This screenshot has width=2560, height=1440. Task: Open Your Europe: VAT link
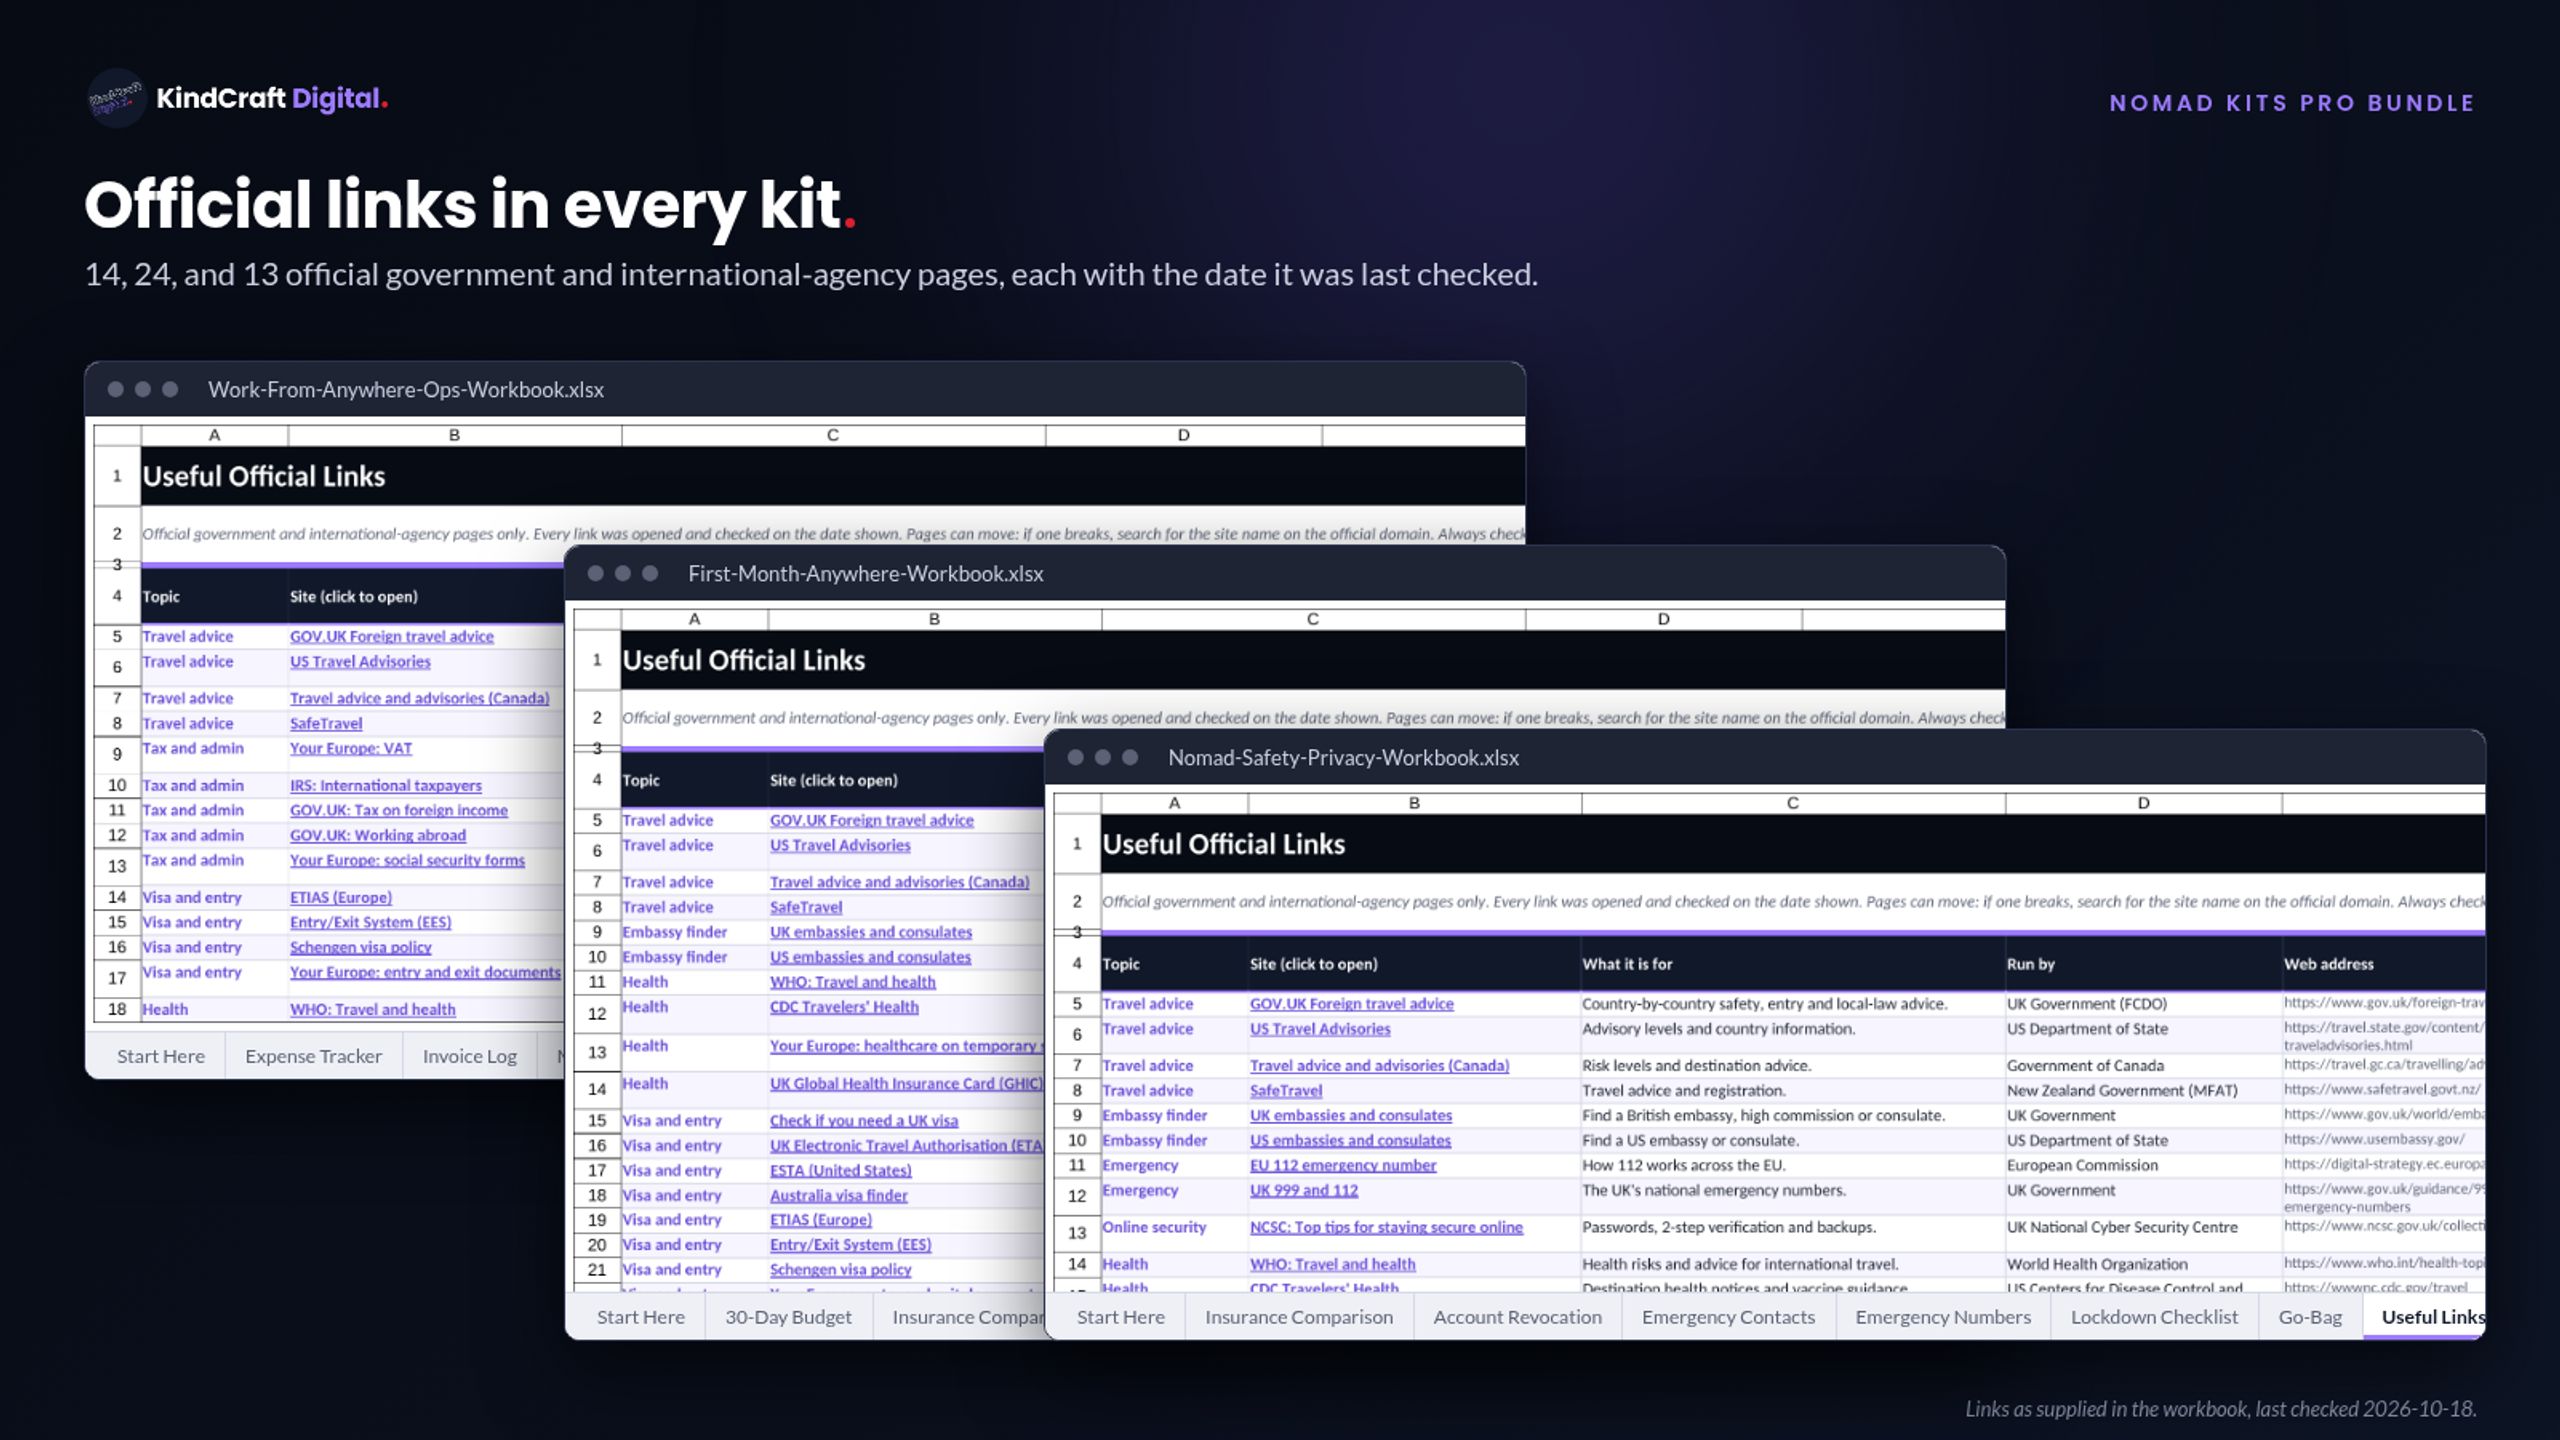coord(350,748)
